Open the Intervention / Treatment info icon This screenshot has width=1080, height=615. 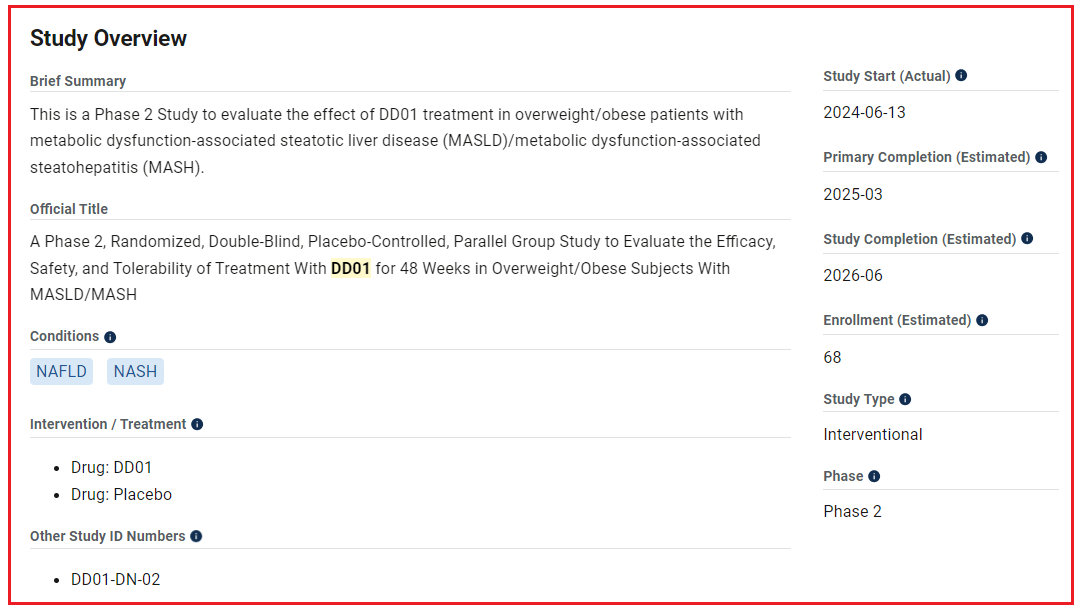click(197, 424)
